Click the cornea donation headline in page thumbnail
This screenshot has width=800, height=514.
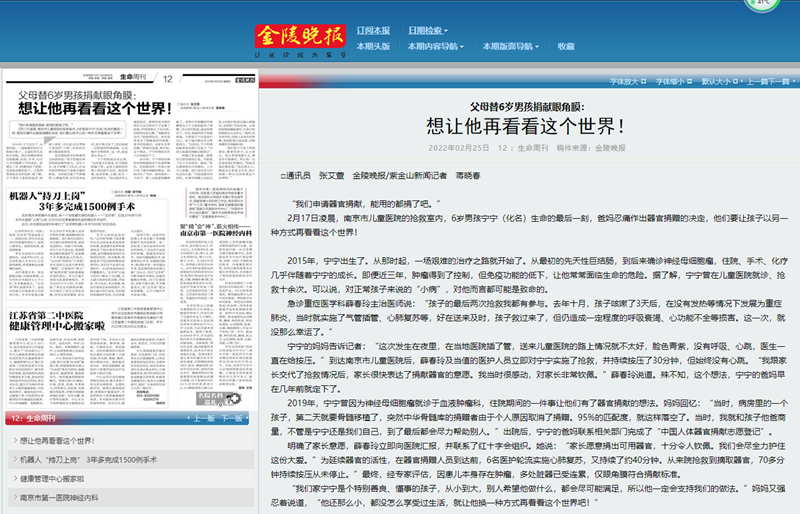tap(94, 104)
